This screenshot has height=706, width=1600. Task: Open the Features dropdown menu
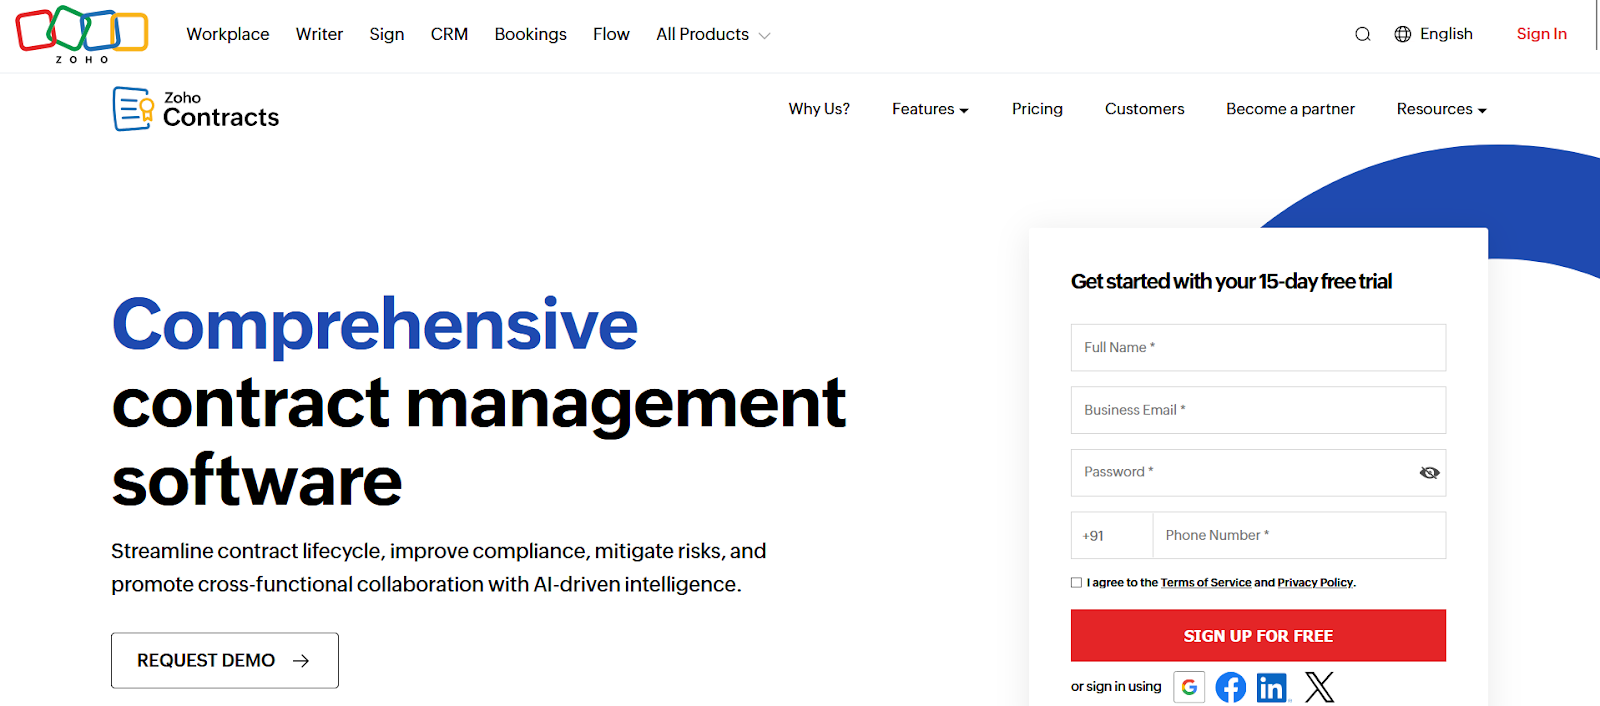pos(930,109)
